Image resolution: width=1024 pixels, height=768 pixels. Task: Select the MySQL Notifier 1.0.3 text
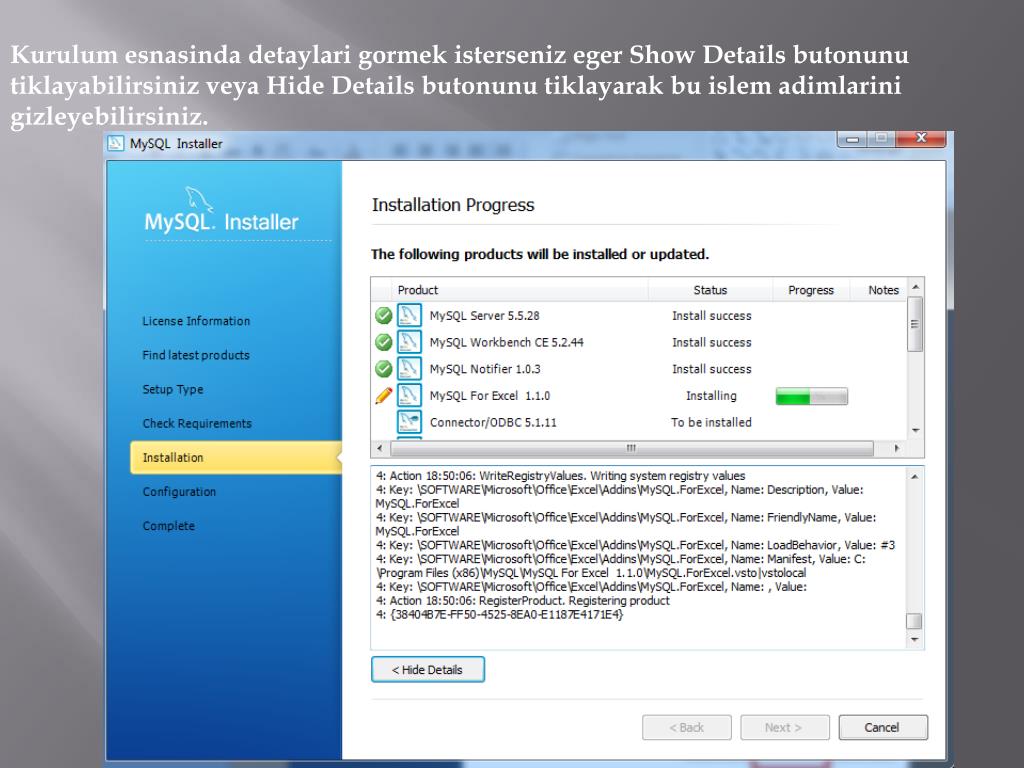click(x=485, y=369)
